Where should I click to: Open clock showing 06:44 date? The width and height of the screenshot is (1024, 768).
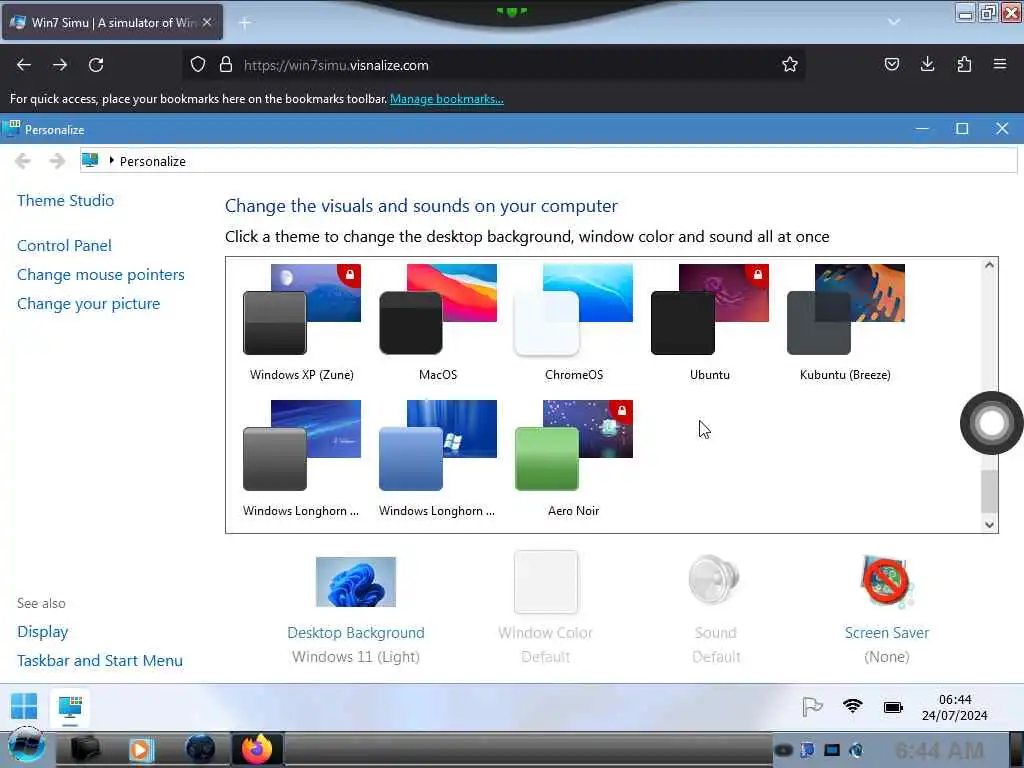coord(955,707)
